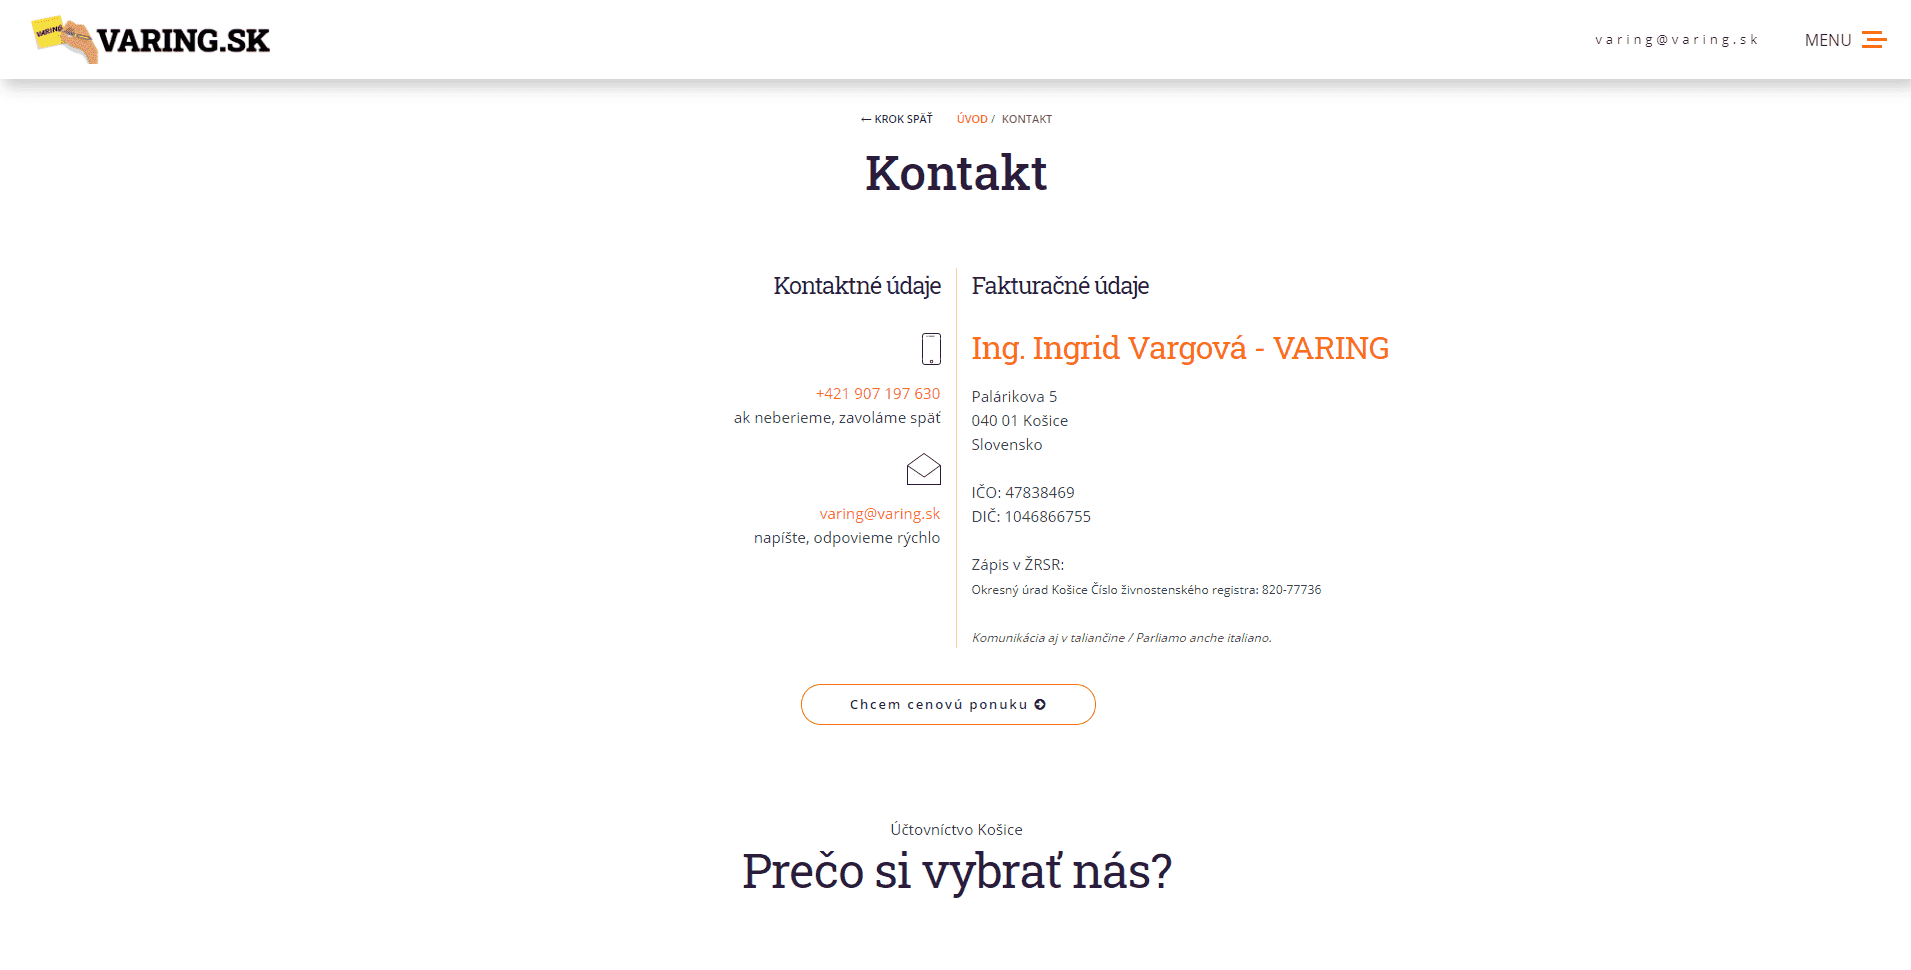Navigate to Úvod in the breadcrumb

pyautogui.click(x=971, y=119)
